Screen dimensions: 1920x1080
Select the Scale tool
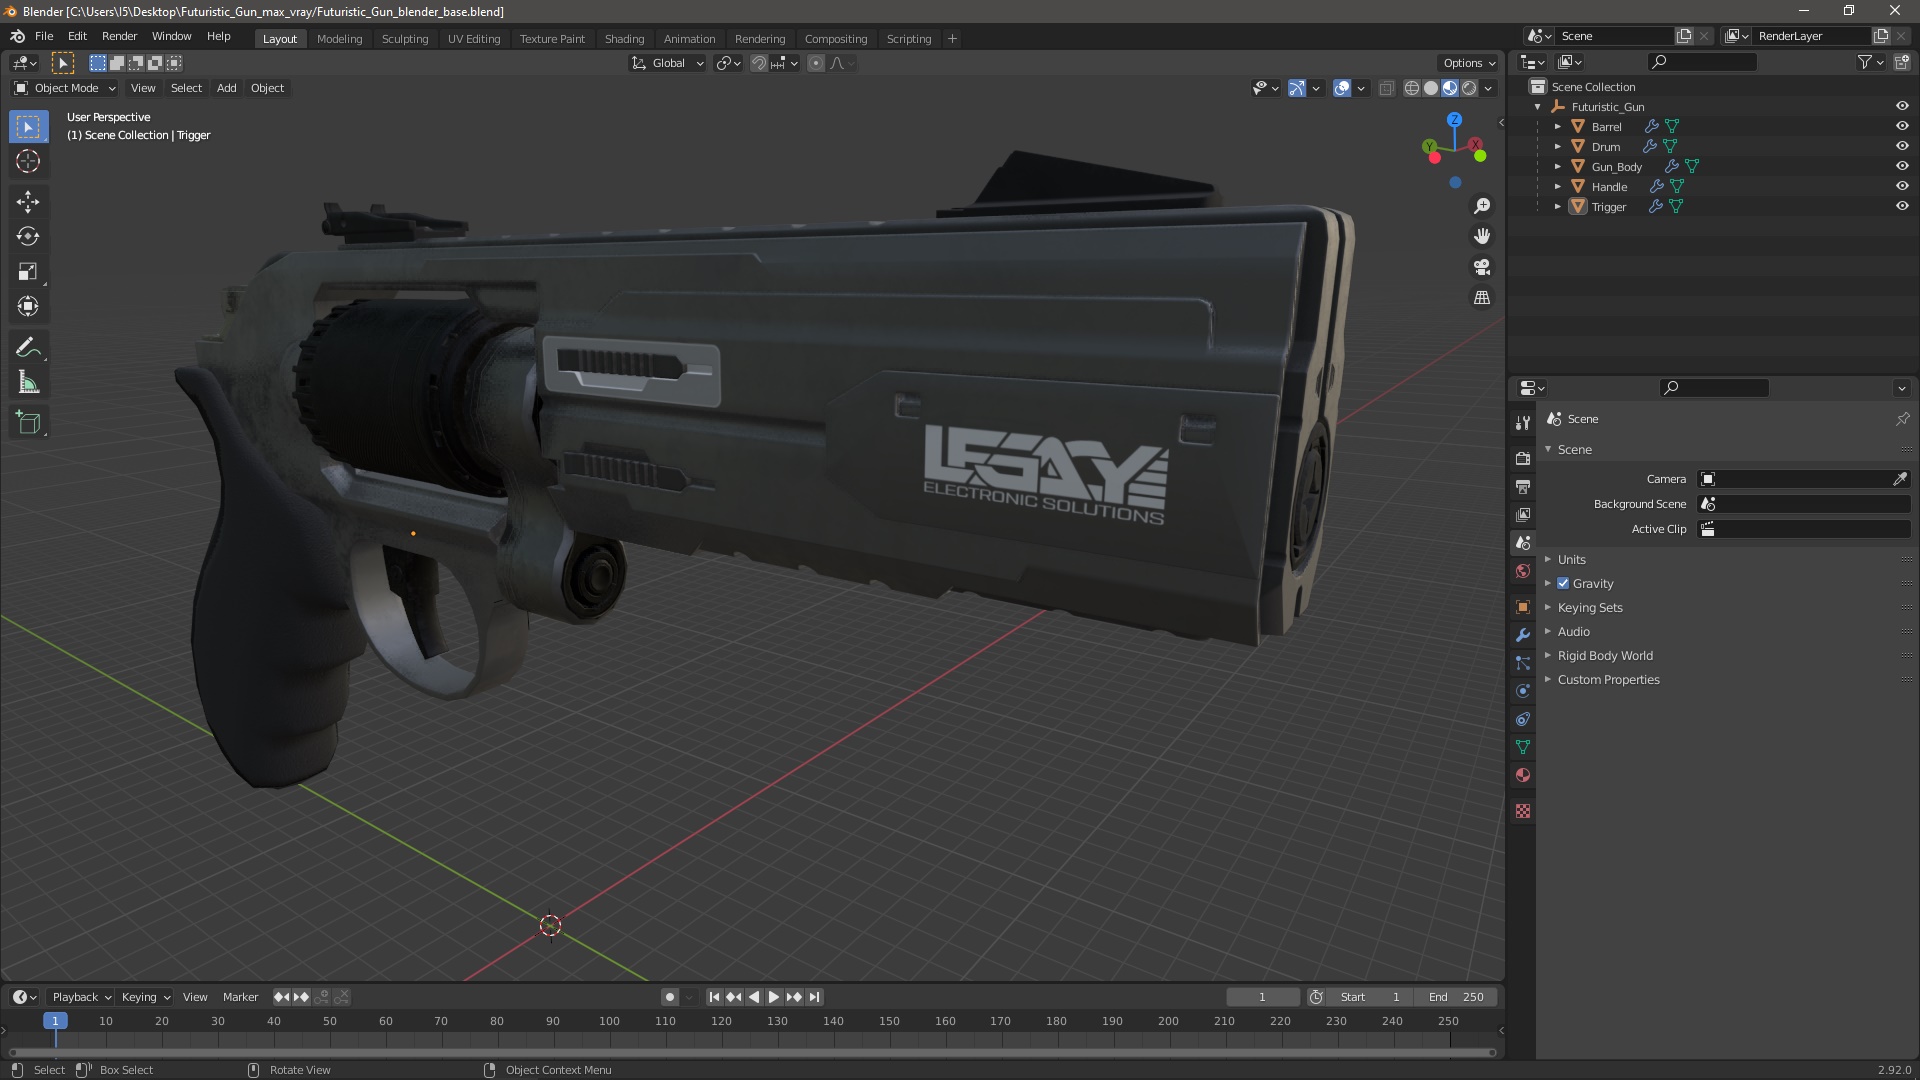pos(28,272)
